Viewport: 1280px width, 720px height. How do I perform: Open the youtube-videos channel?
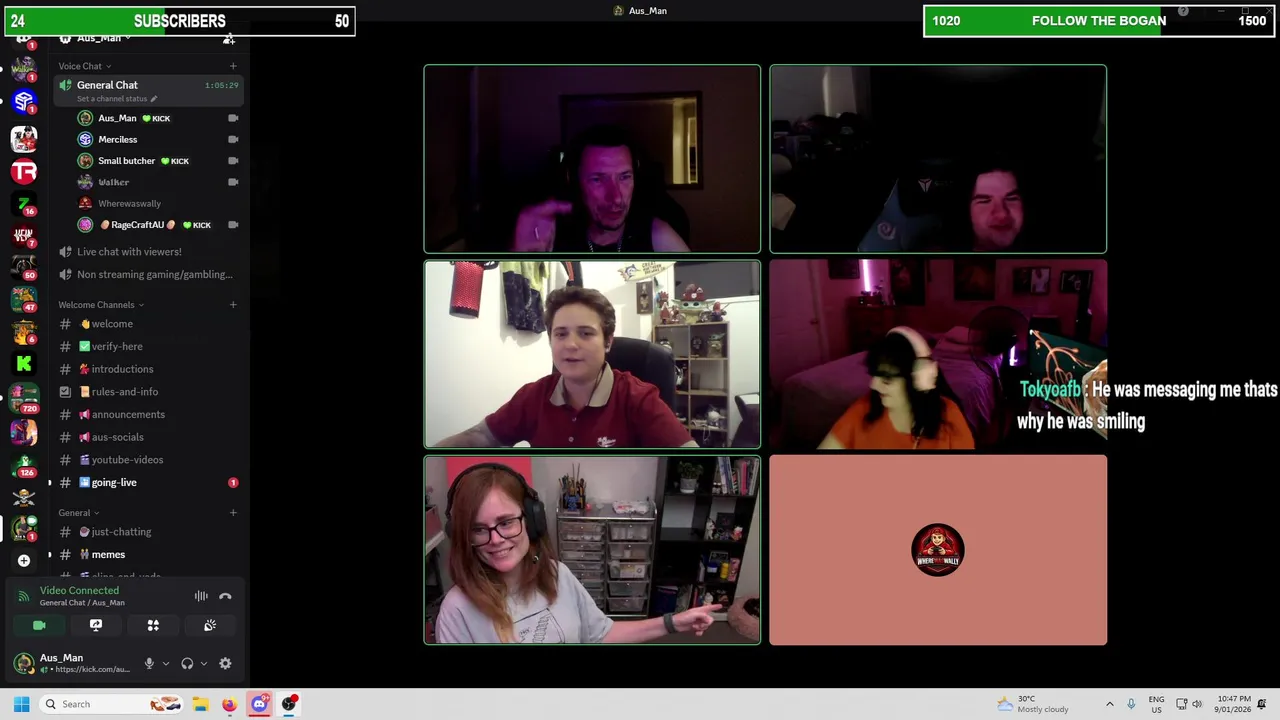coord(148,460)
